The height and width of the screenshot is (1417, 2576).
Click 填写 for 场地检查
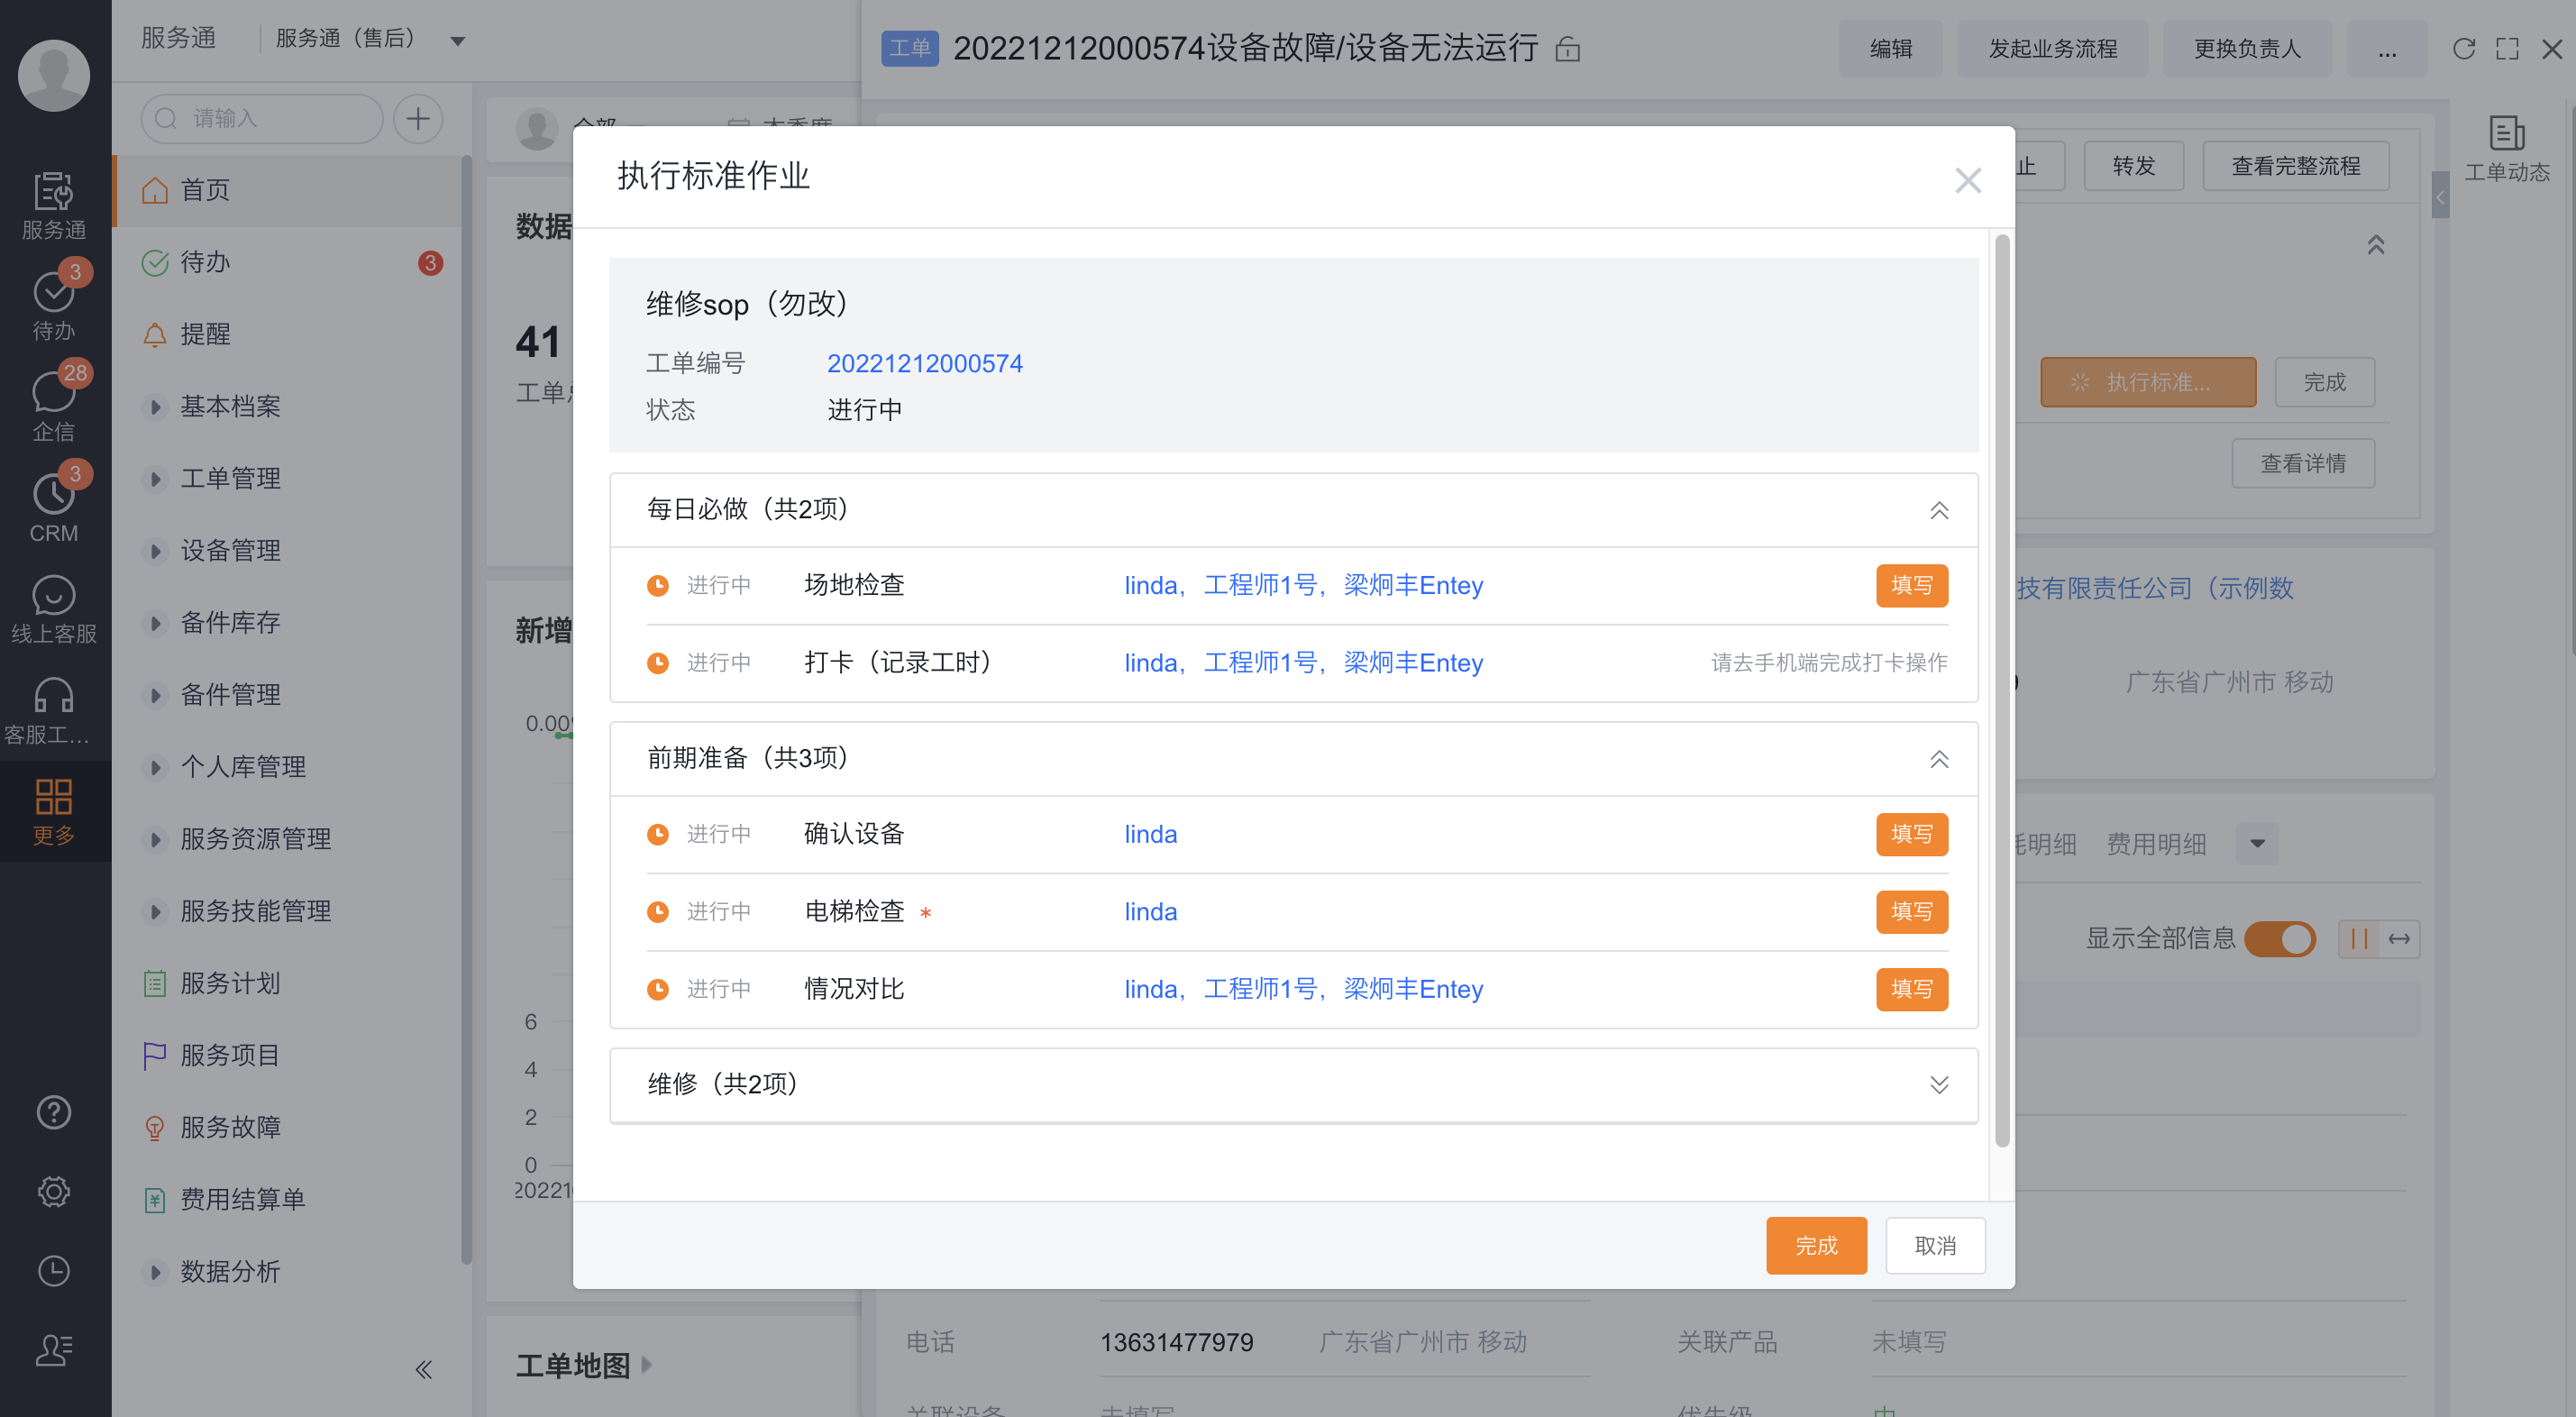coord(1911,585)
